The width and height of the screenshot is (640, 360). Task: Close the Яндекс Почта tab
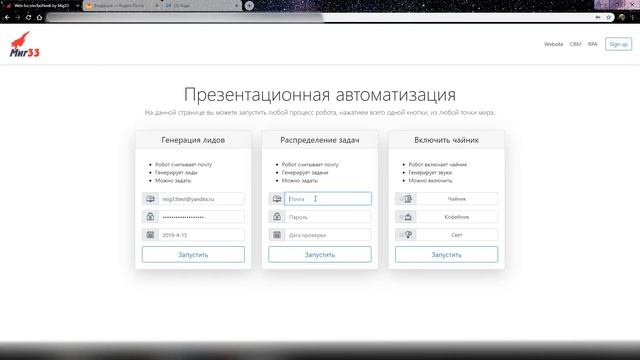coord(157,6)
